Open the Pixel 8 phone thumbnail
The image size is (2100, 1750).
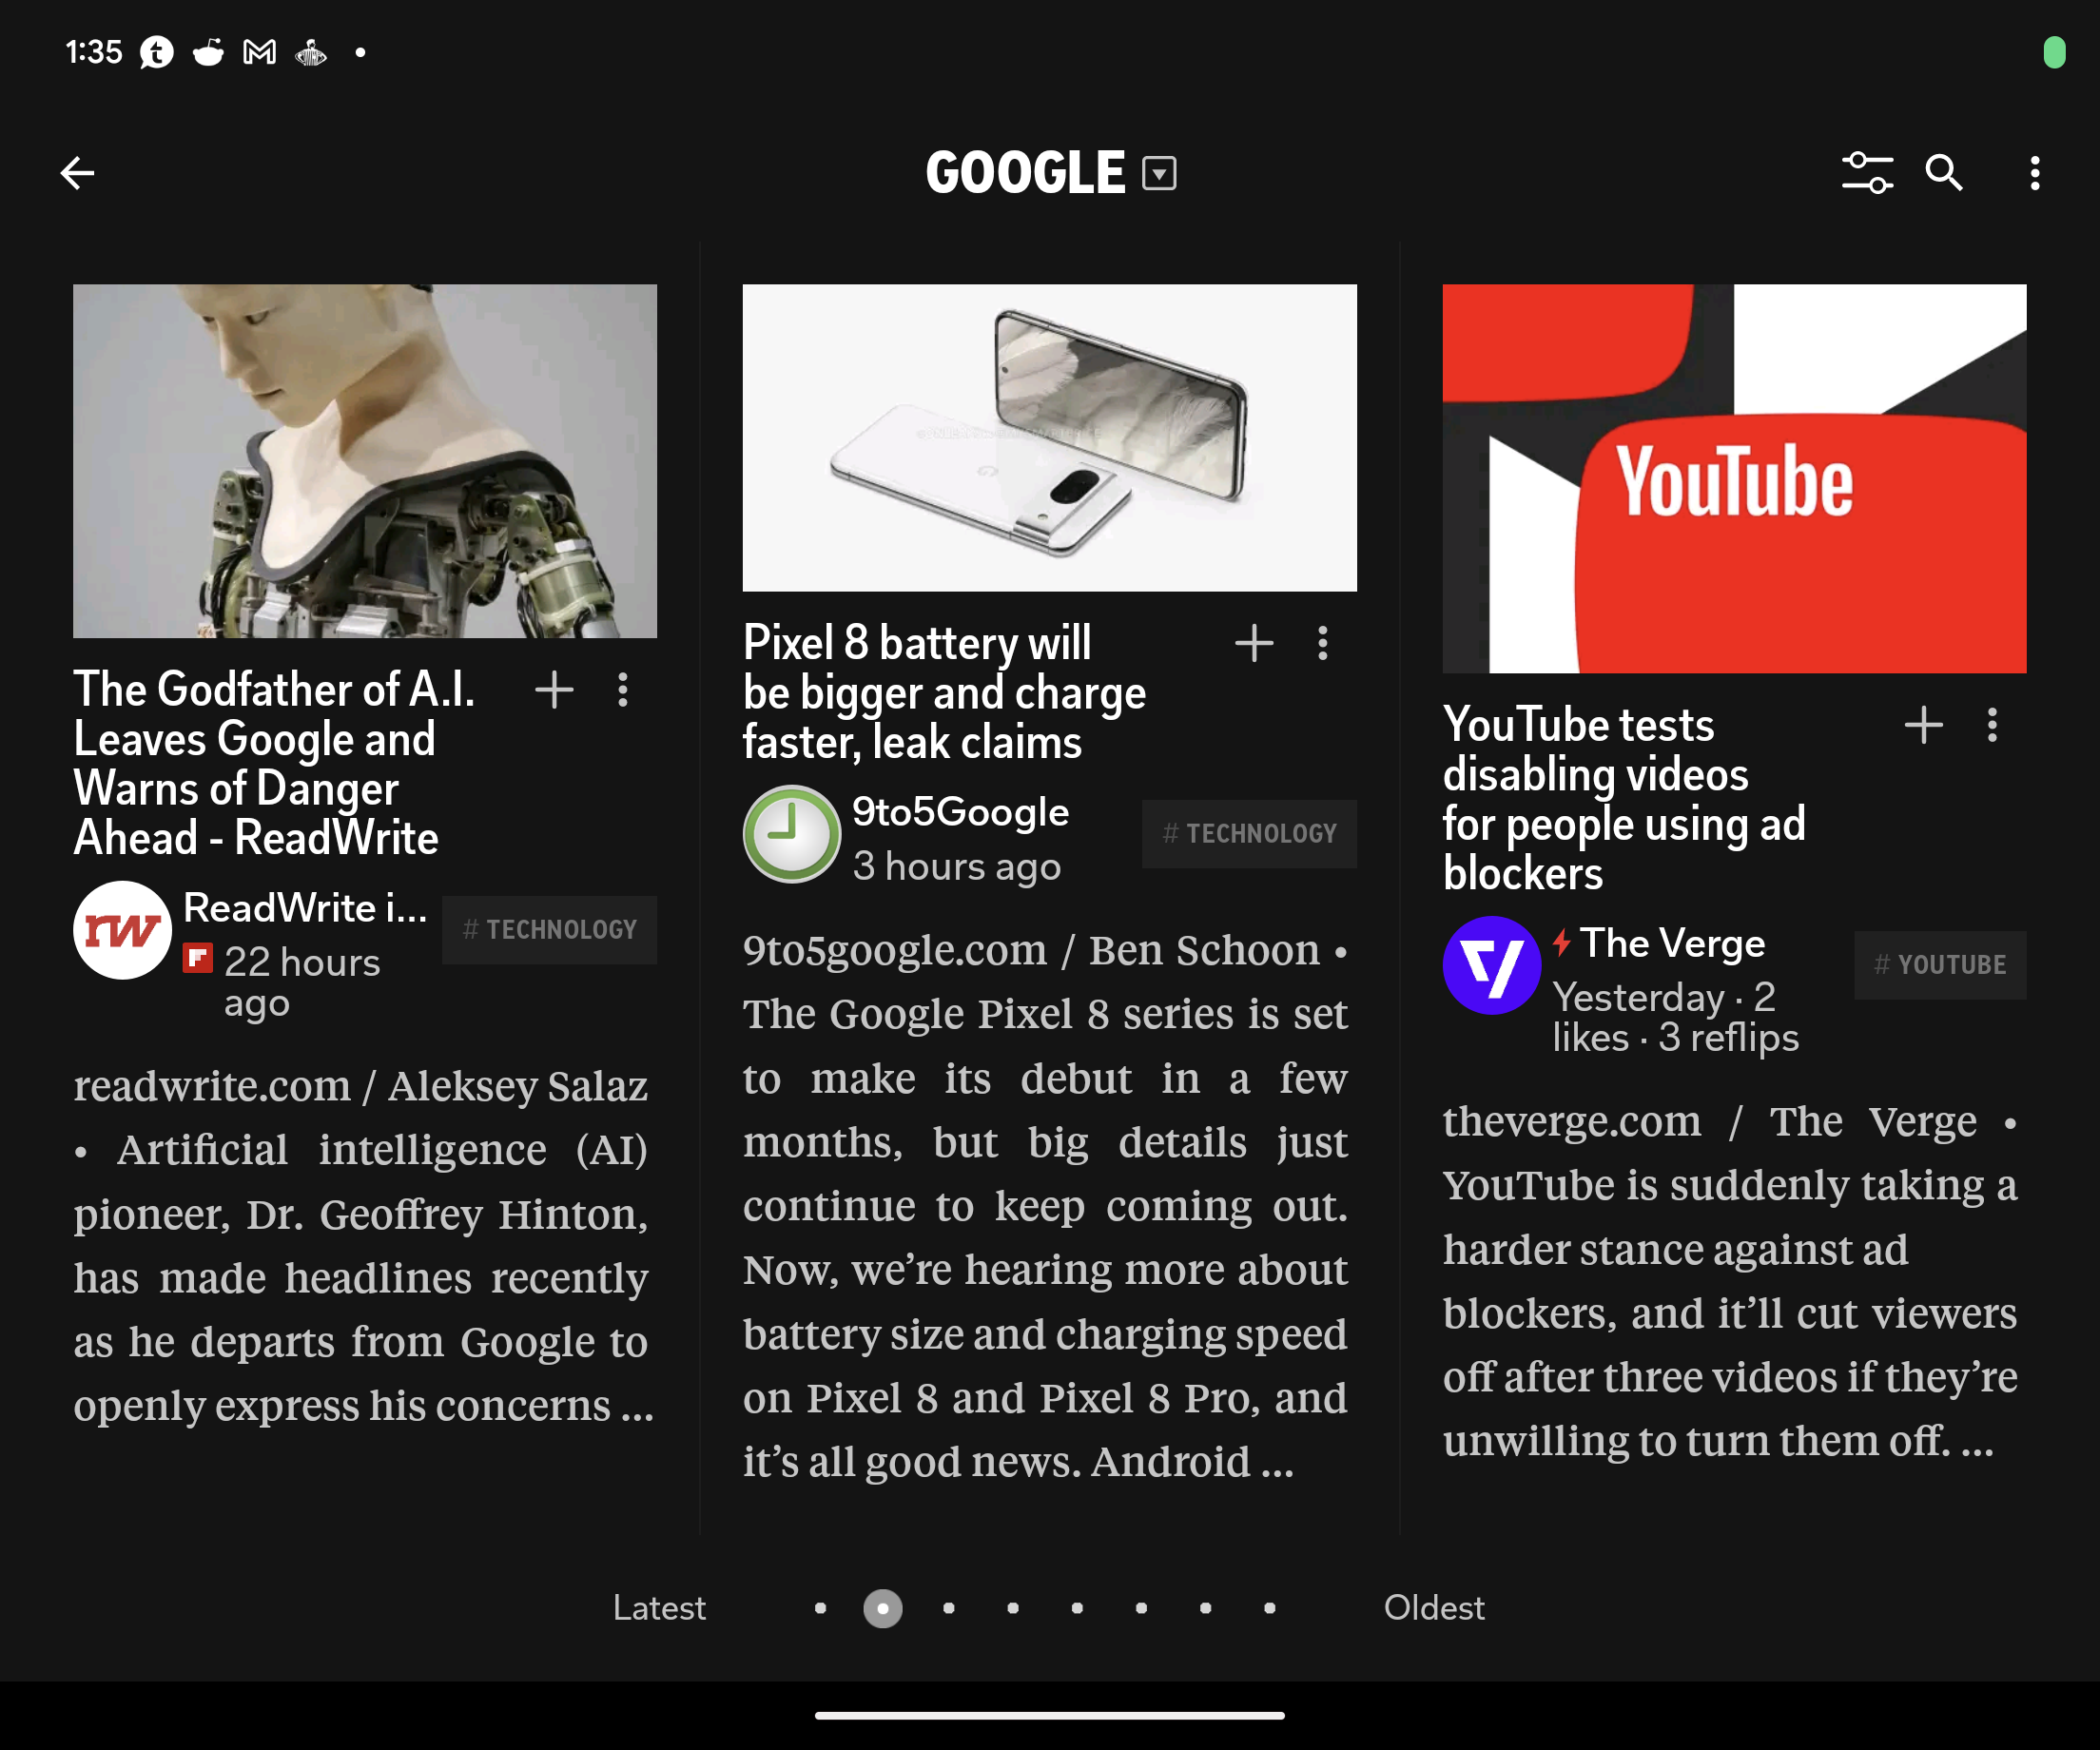coord(1049,437)
